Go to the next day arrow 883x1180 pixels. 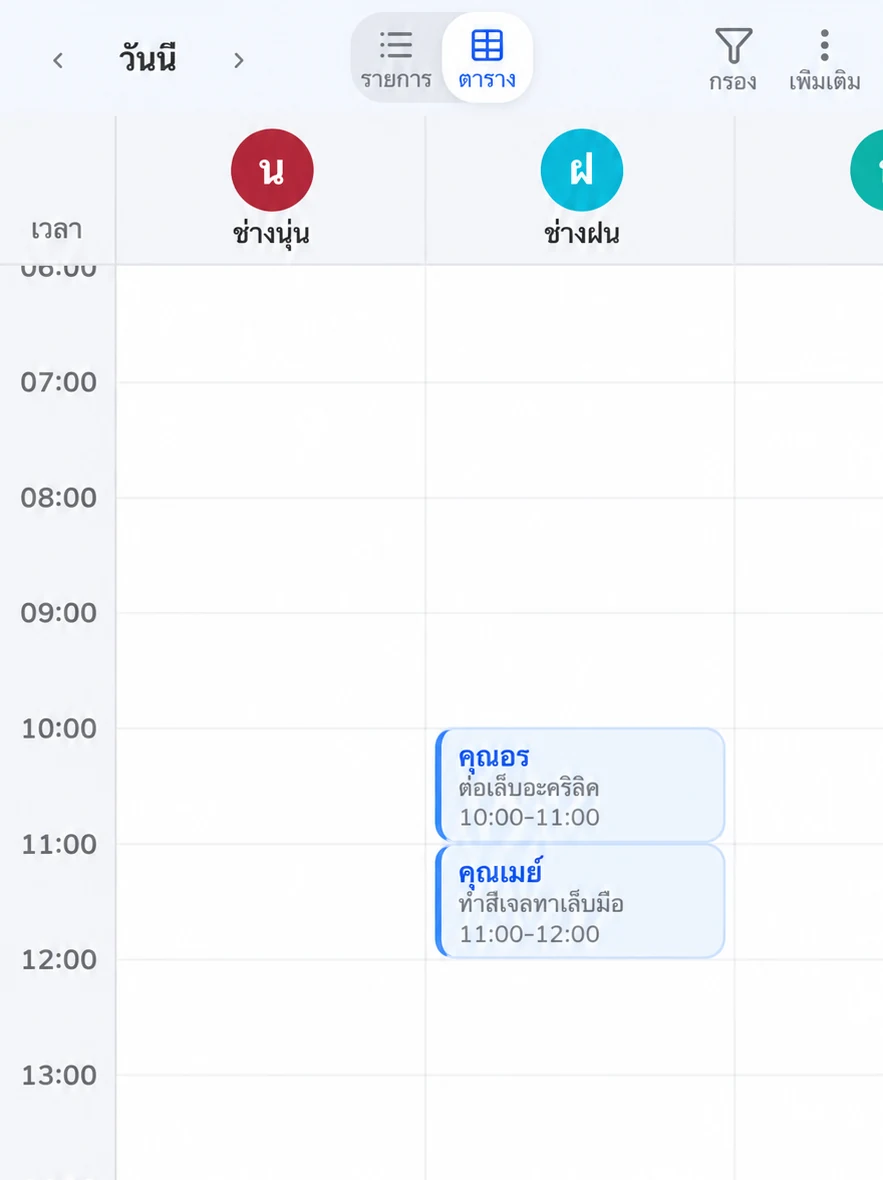pos(239,60)
